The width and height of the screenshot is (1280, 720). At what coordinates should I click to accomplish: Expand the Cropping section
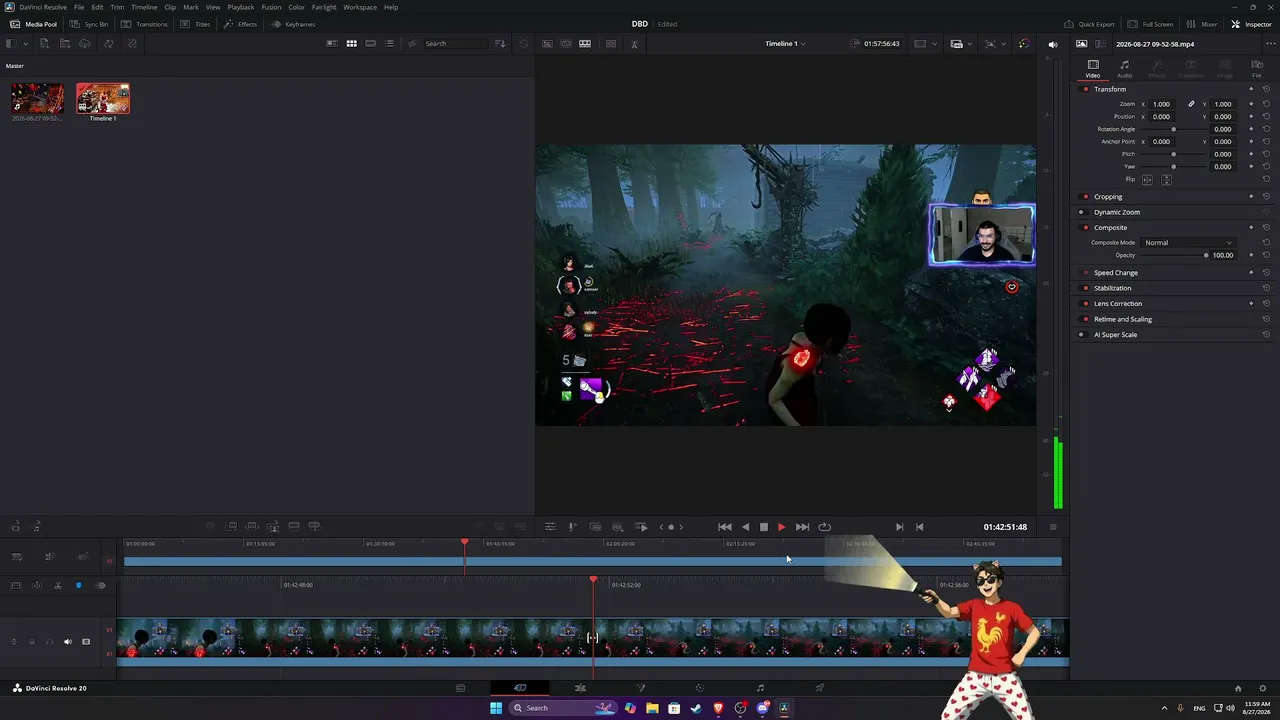(x=1108, y=197)
